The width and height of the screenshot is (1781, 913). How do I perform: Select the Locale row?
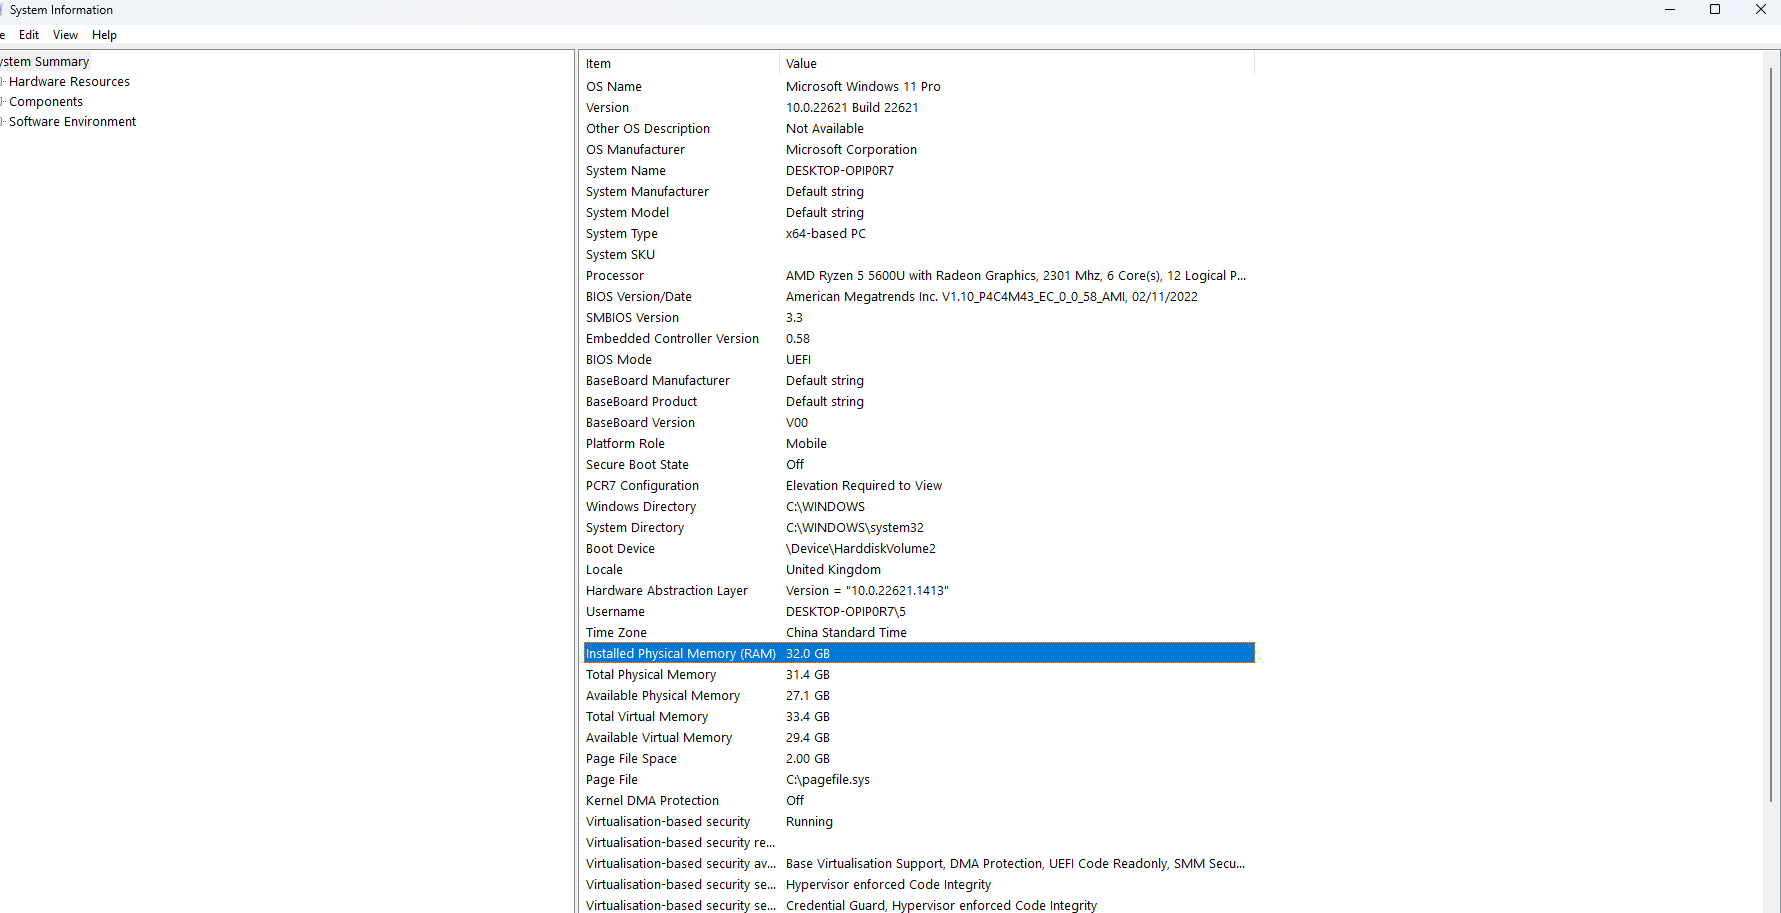click(918, 570)
